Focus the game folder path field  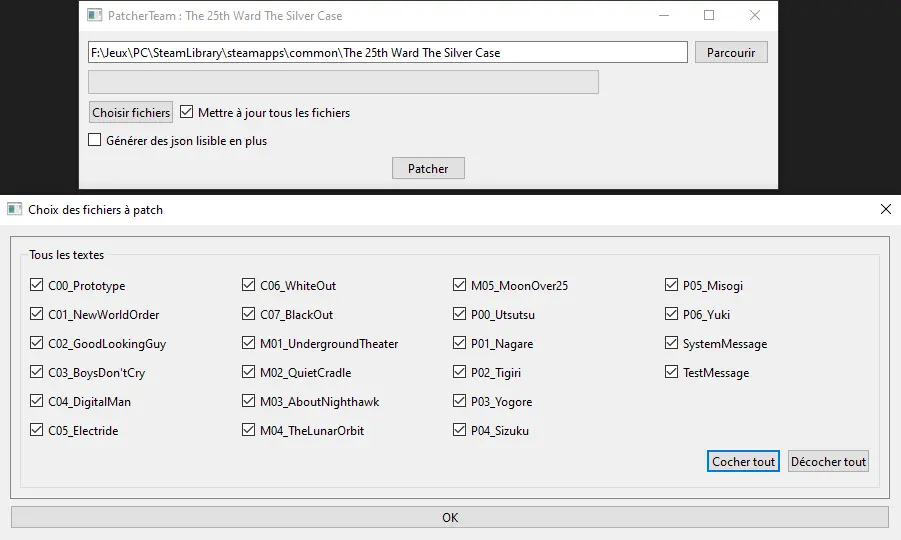coord(388,52)
